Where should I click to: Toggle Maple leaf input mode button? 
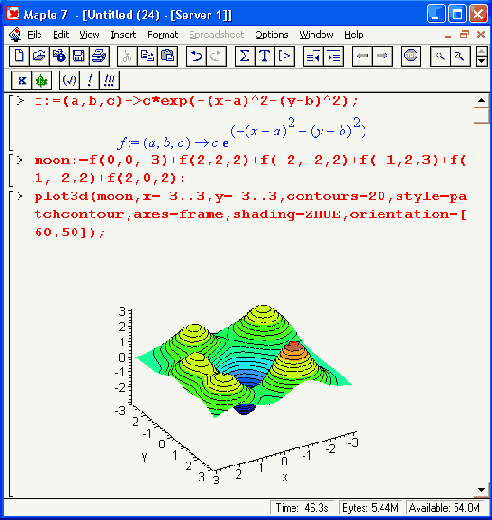click(x=42, y=80)
